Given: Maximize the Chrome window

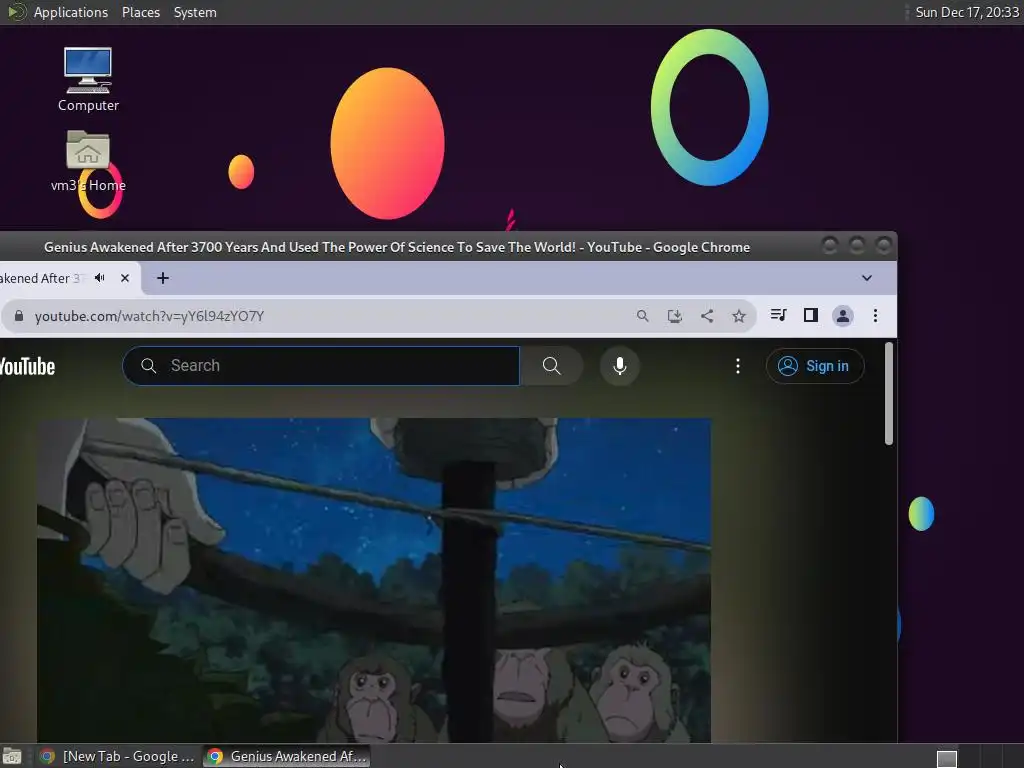Looking at the screenshot, I should [x=857, y=246].
